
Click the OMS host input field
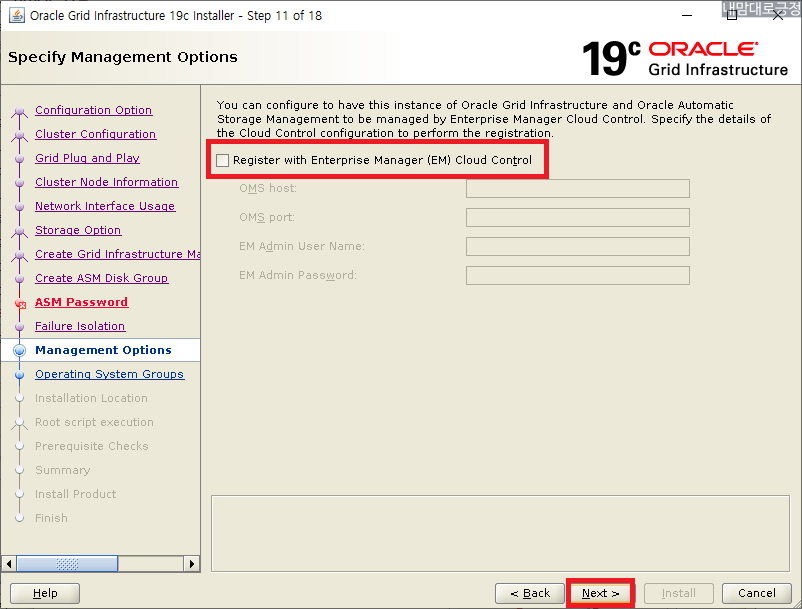click(577, 188)
